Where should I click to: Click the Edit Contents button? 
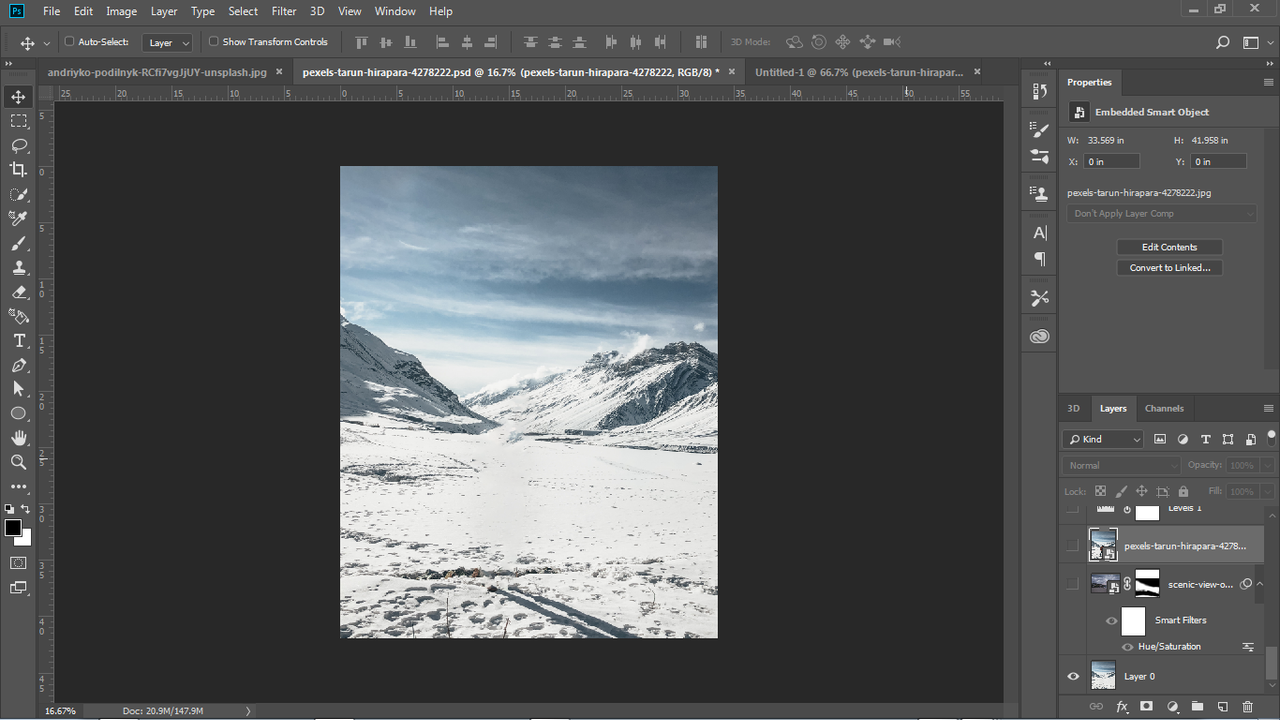(1169, 247)
